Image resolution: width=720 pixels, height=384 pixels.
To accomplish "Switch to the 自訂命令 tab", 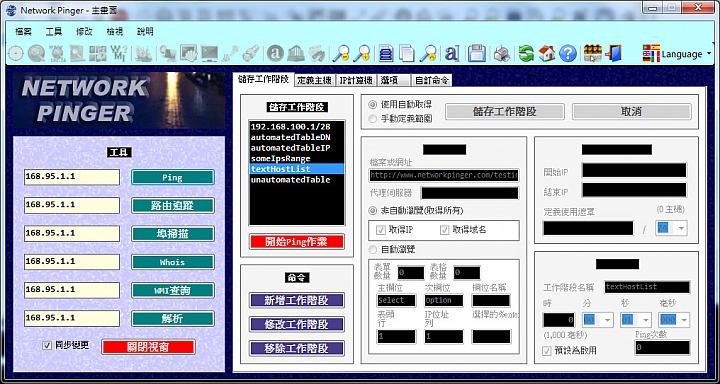I will point(432,80).
